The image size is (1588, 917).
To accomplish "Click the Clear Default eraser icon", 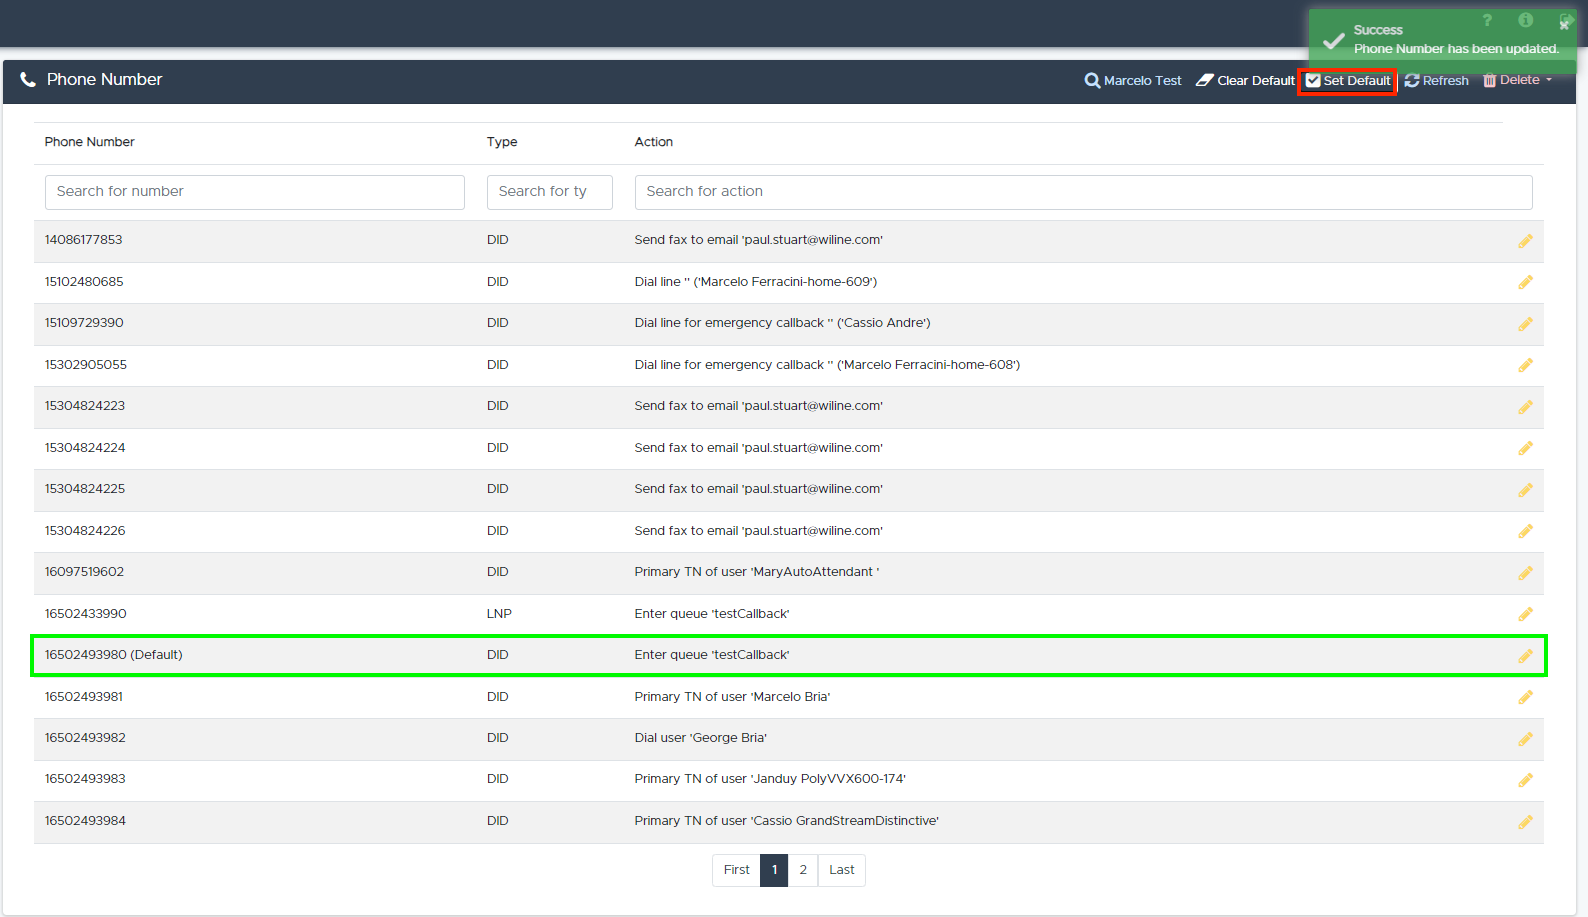I will coord(1205,81).
